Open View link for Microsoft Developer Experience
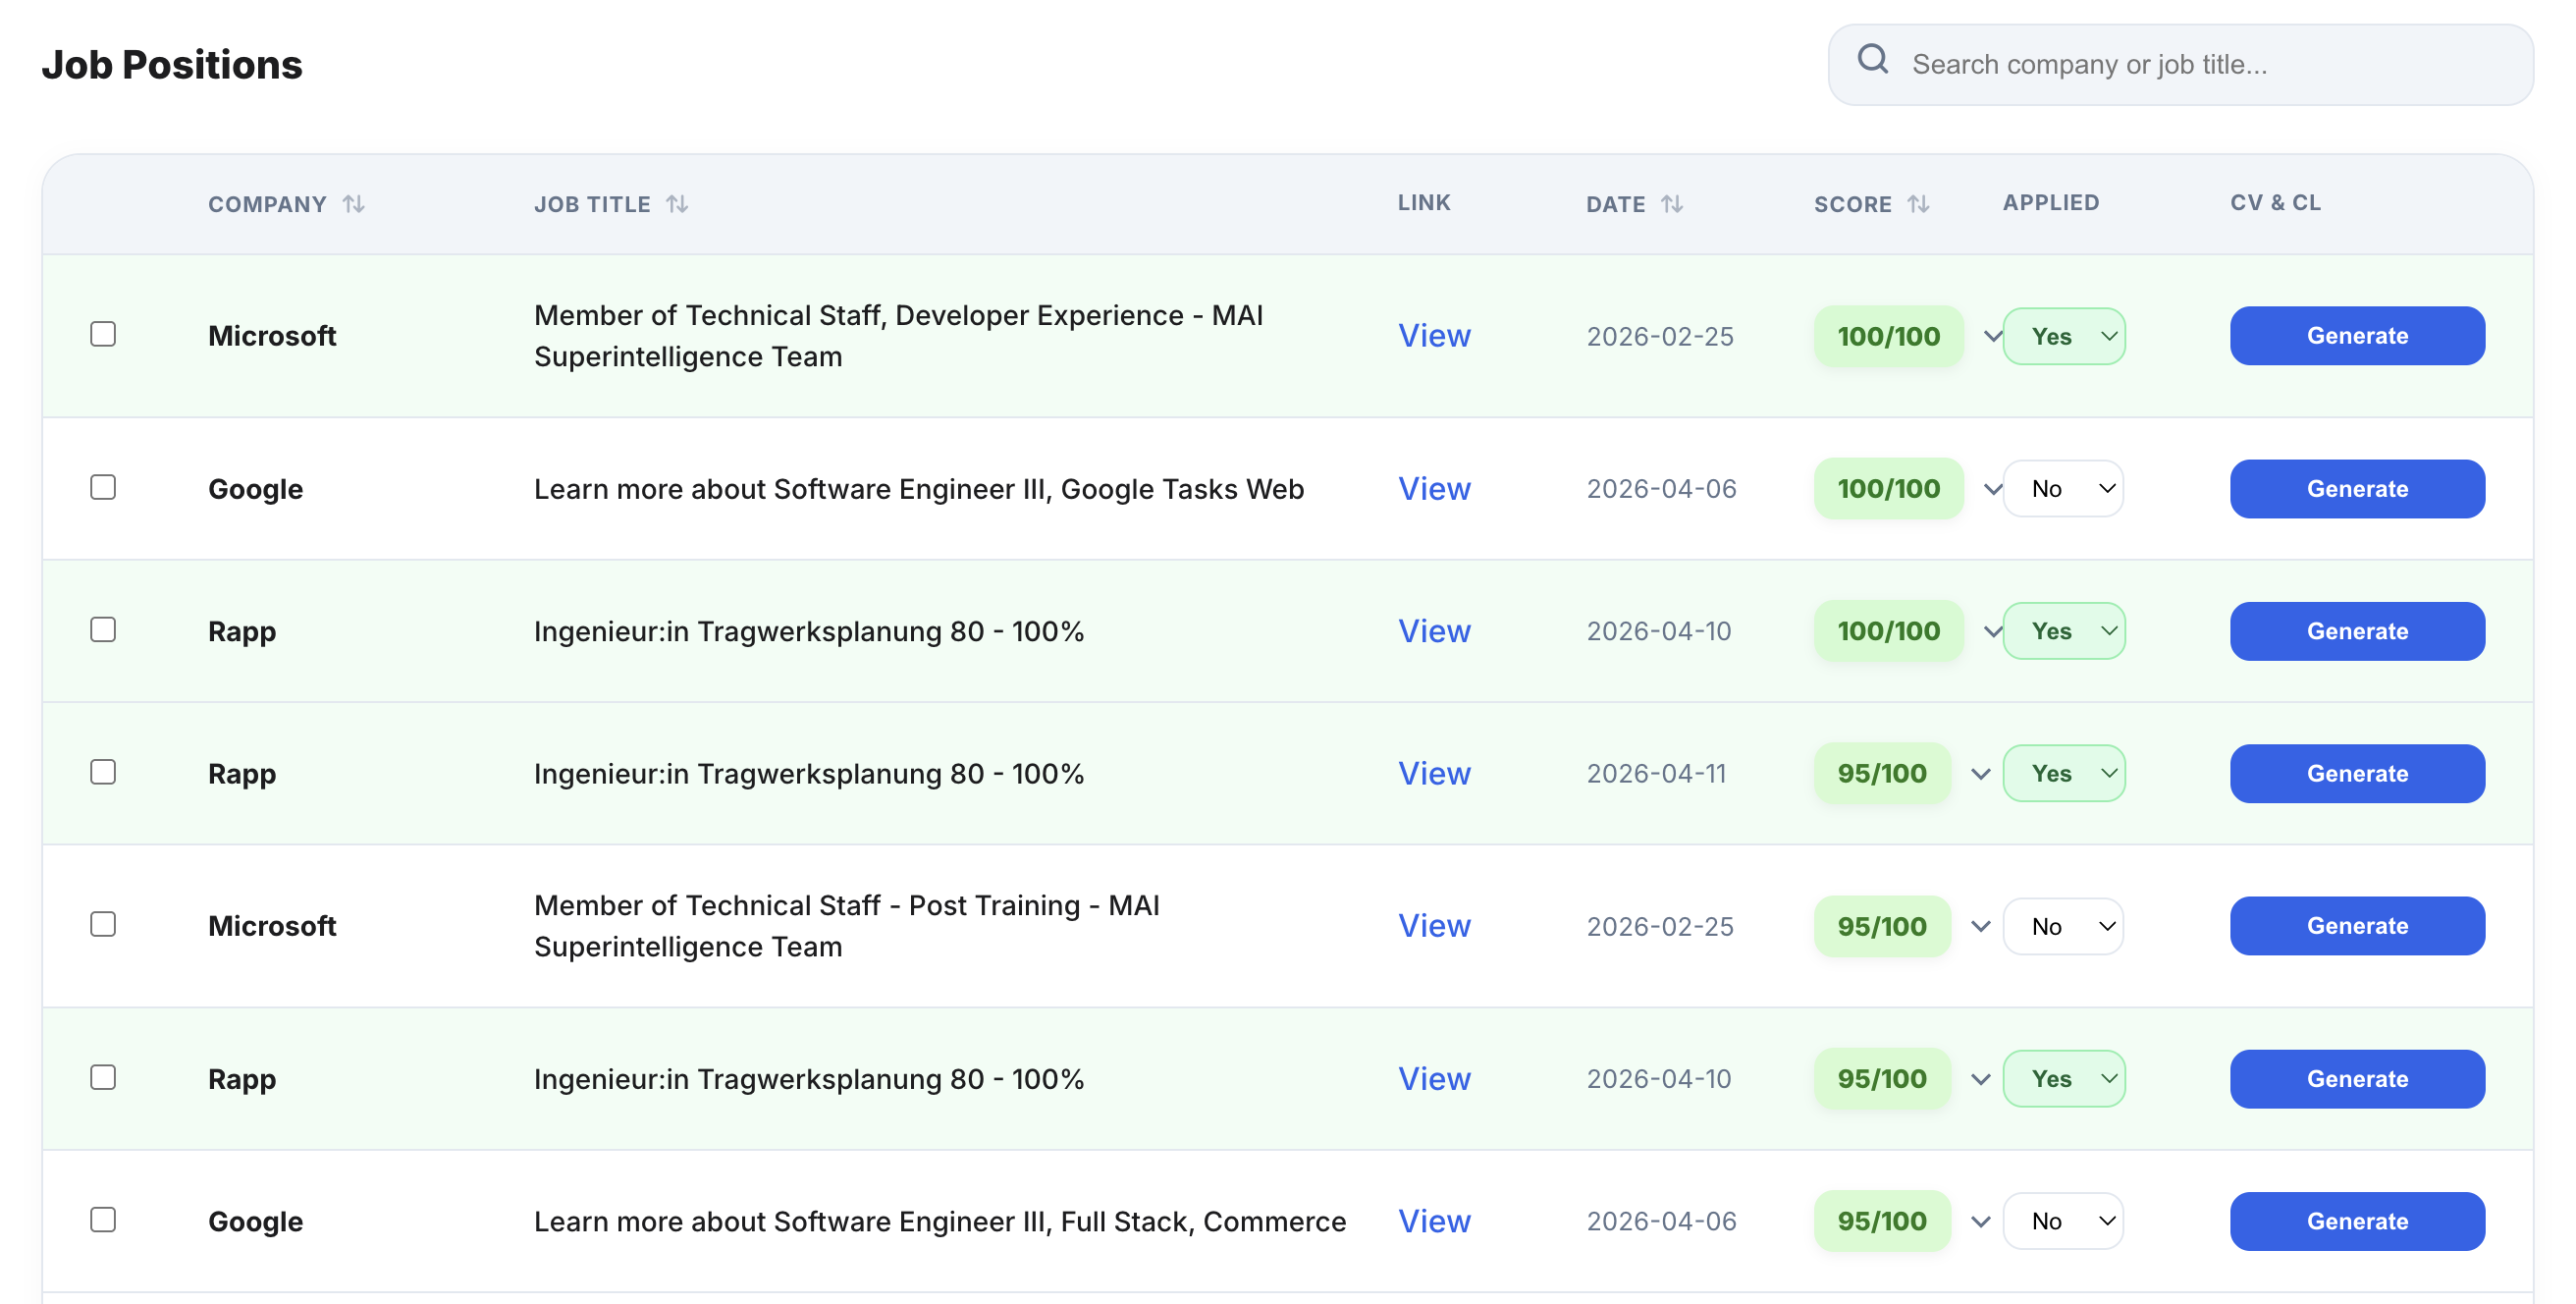 click(1434, 336)
